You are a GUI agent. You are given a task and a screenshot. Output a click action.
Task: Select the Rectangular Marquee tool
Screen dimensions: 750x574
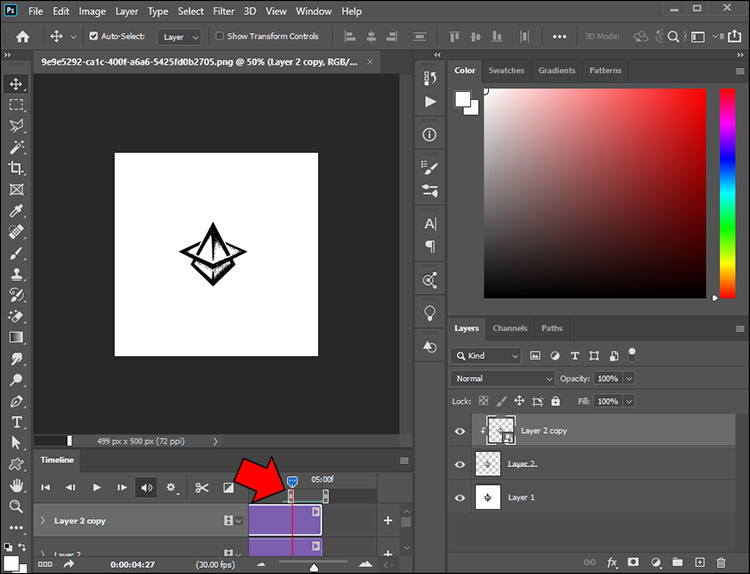[x=16, y=105]
